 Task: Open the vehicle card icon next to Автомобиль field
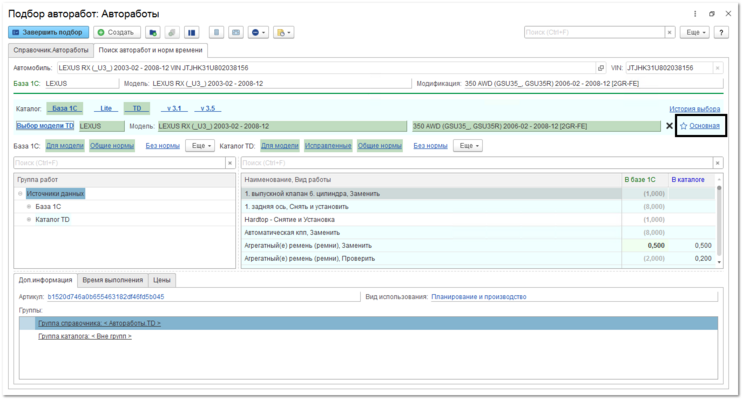[601, 68]
